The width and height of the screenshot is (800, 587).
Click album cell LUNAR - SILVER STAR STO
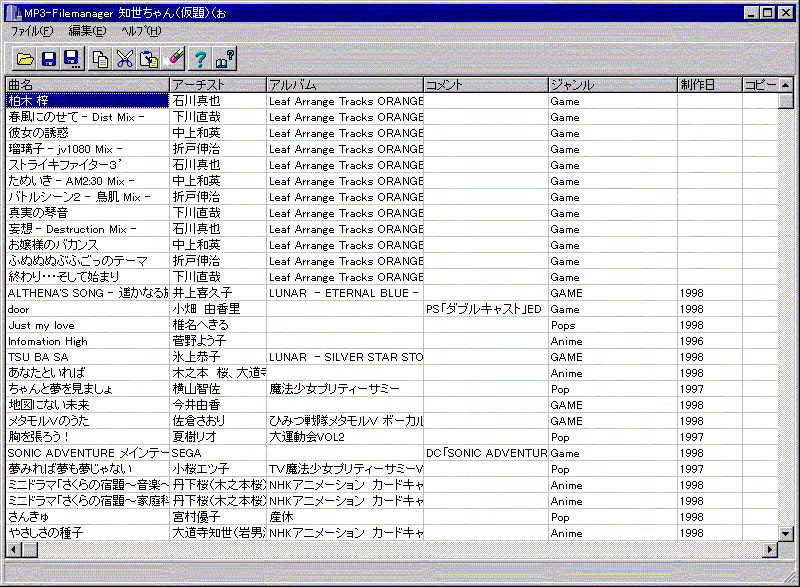coord(345,357)
